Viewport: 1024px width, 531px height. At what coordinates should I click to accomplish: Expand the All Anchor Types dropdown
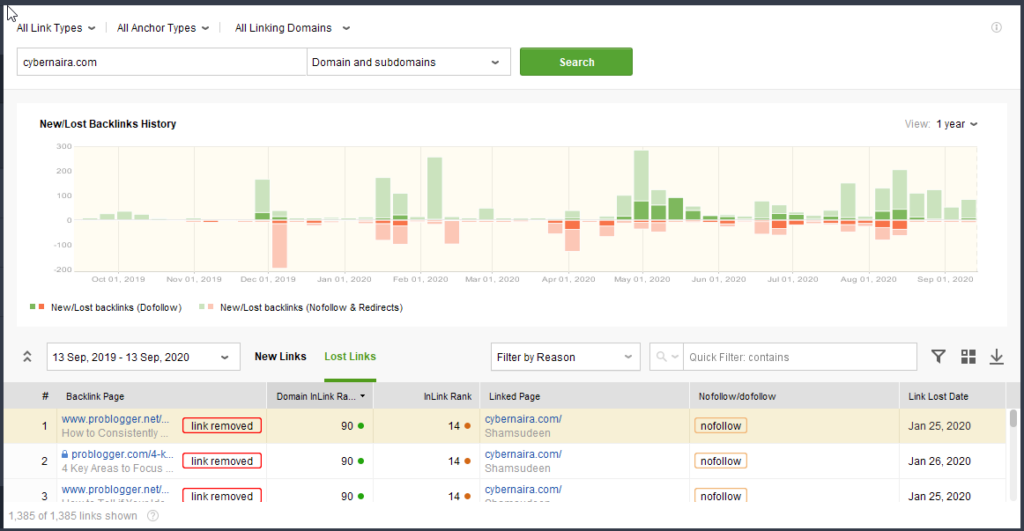pyautogui.click(x=163, y=28)
